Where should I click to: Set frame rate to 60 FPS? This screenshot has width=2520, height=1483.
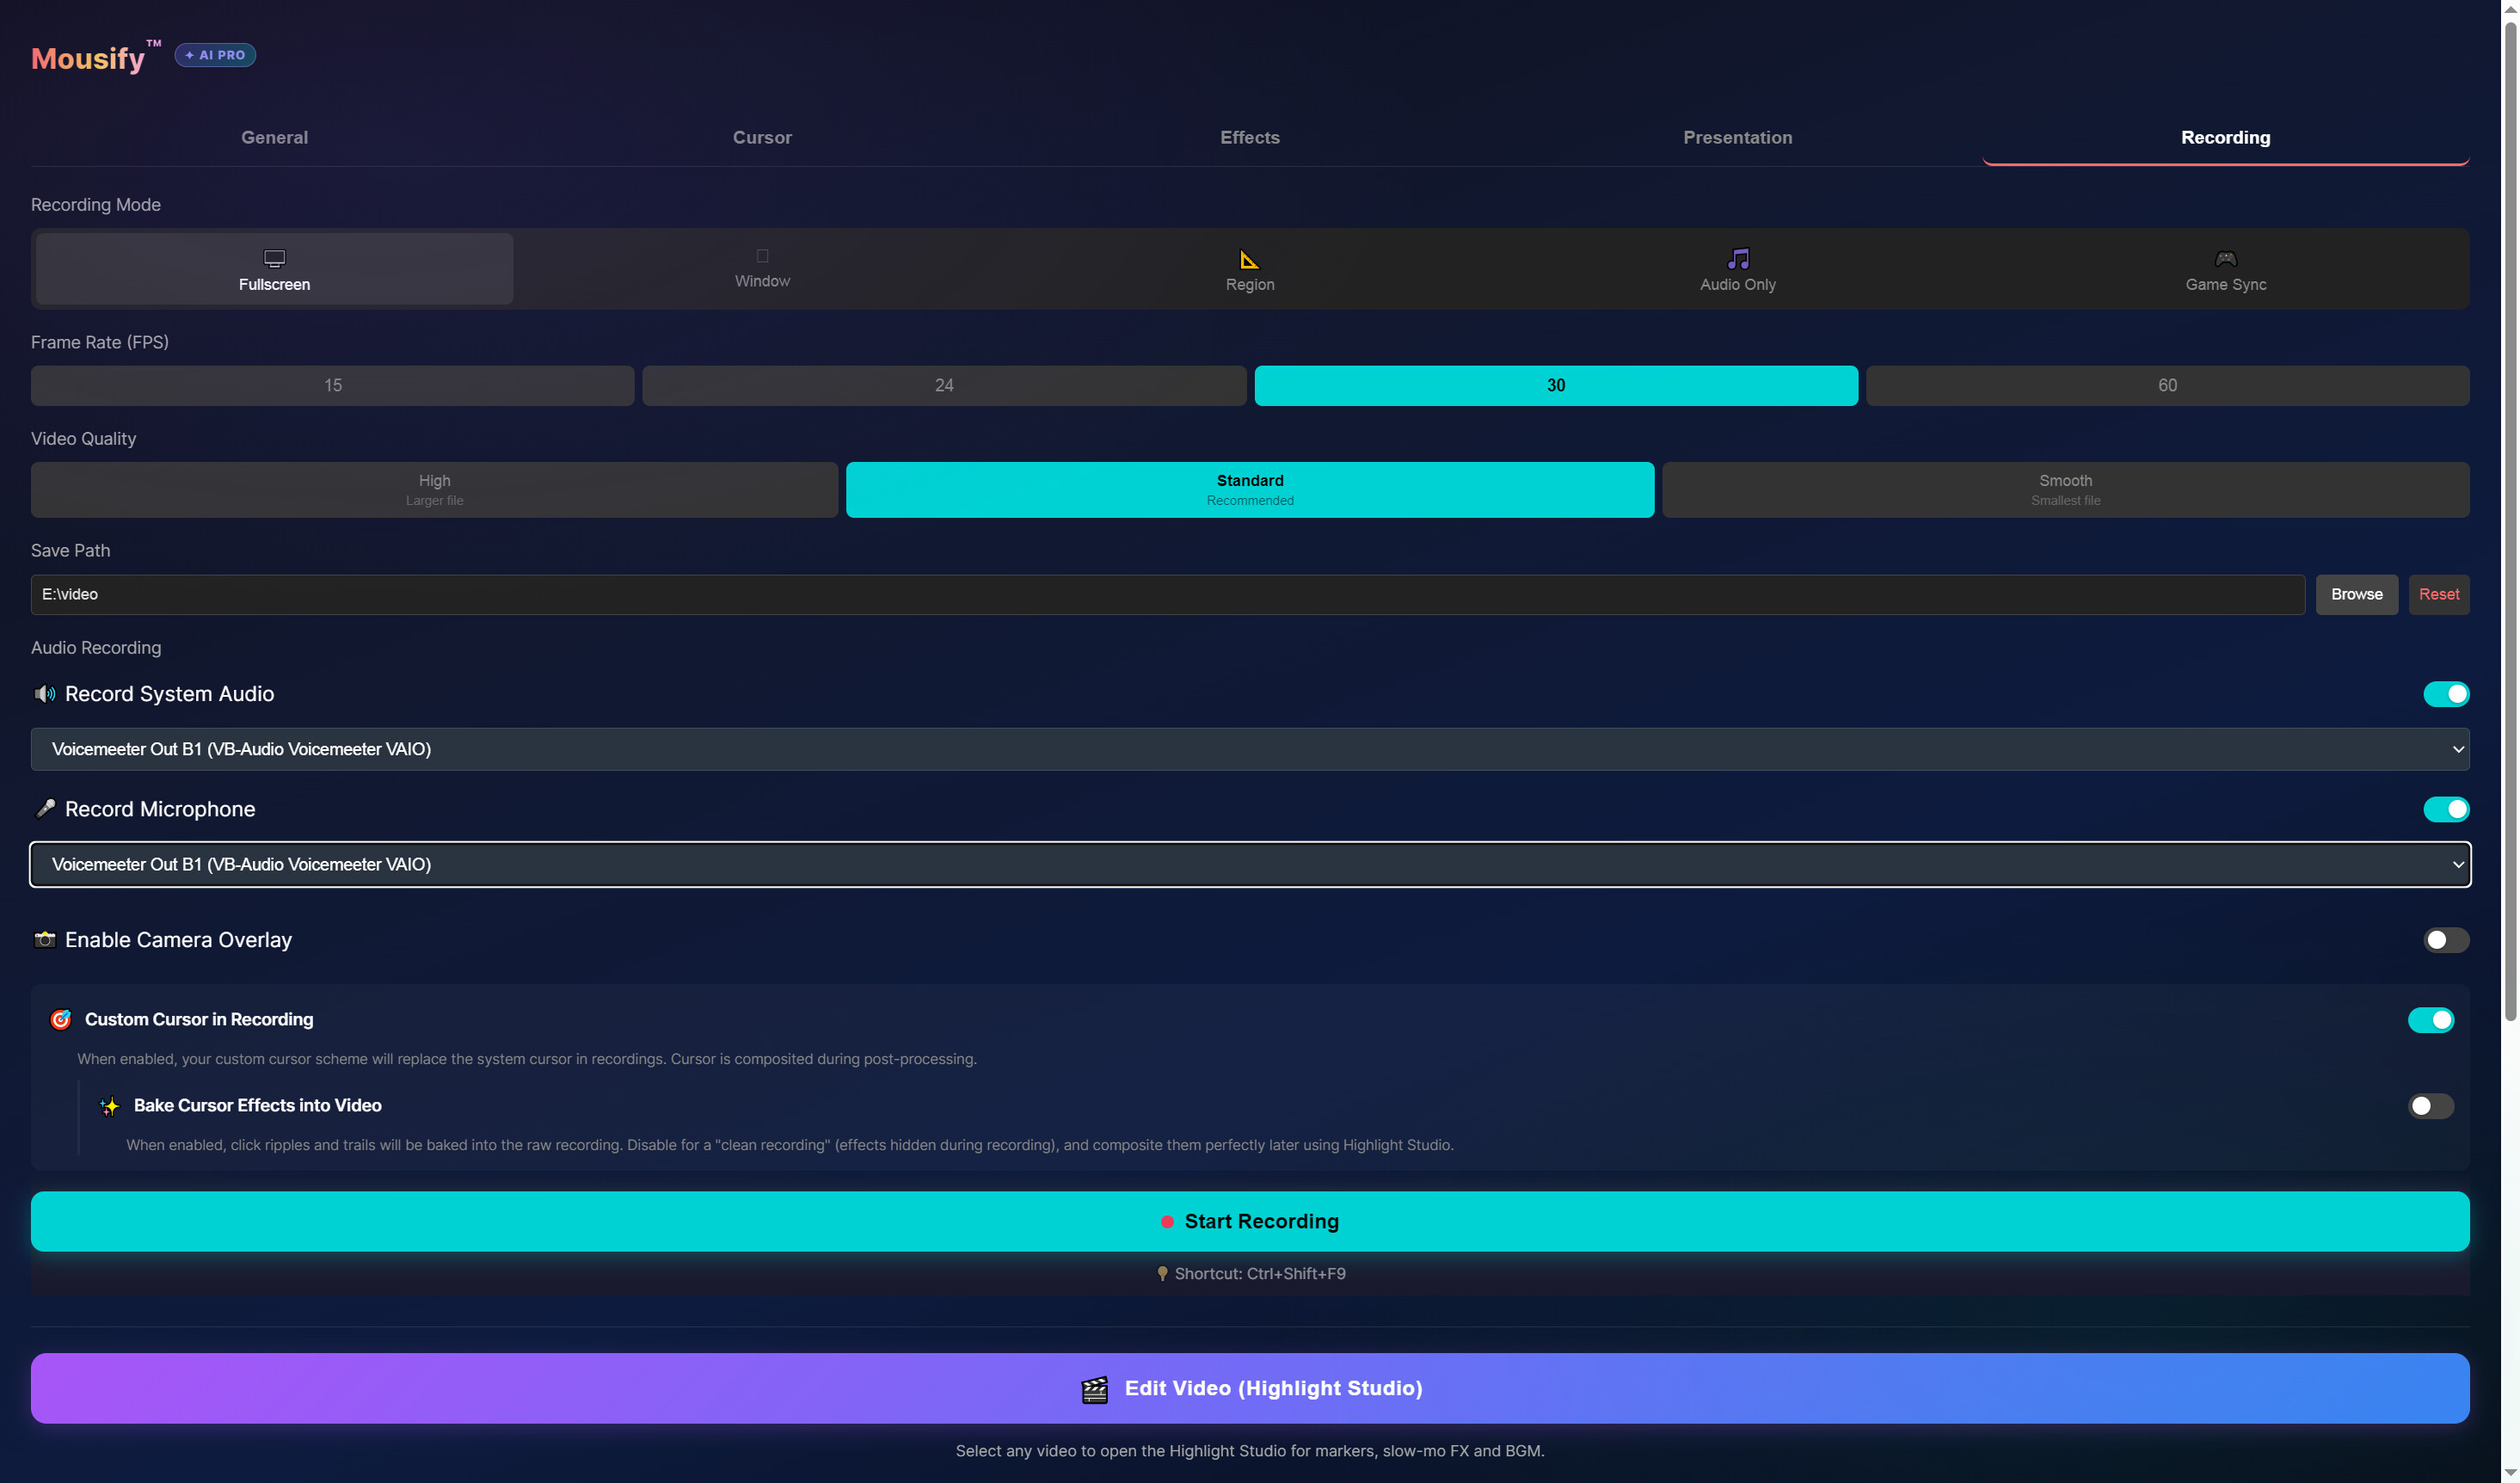2167,386
